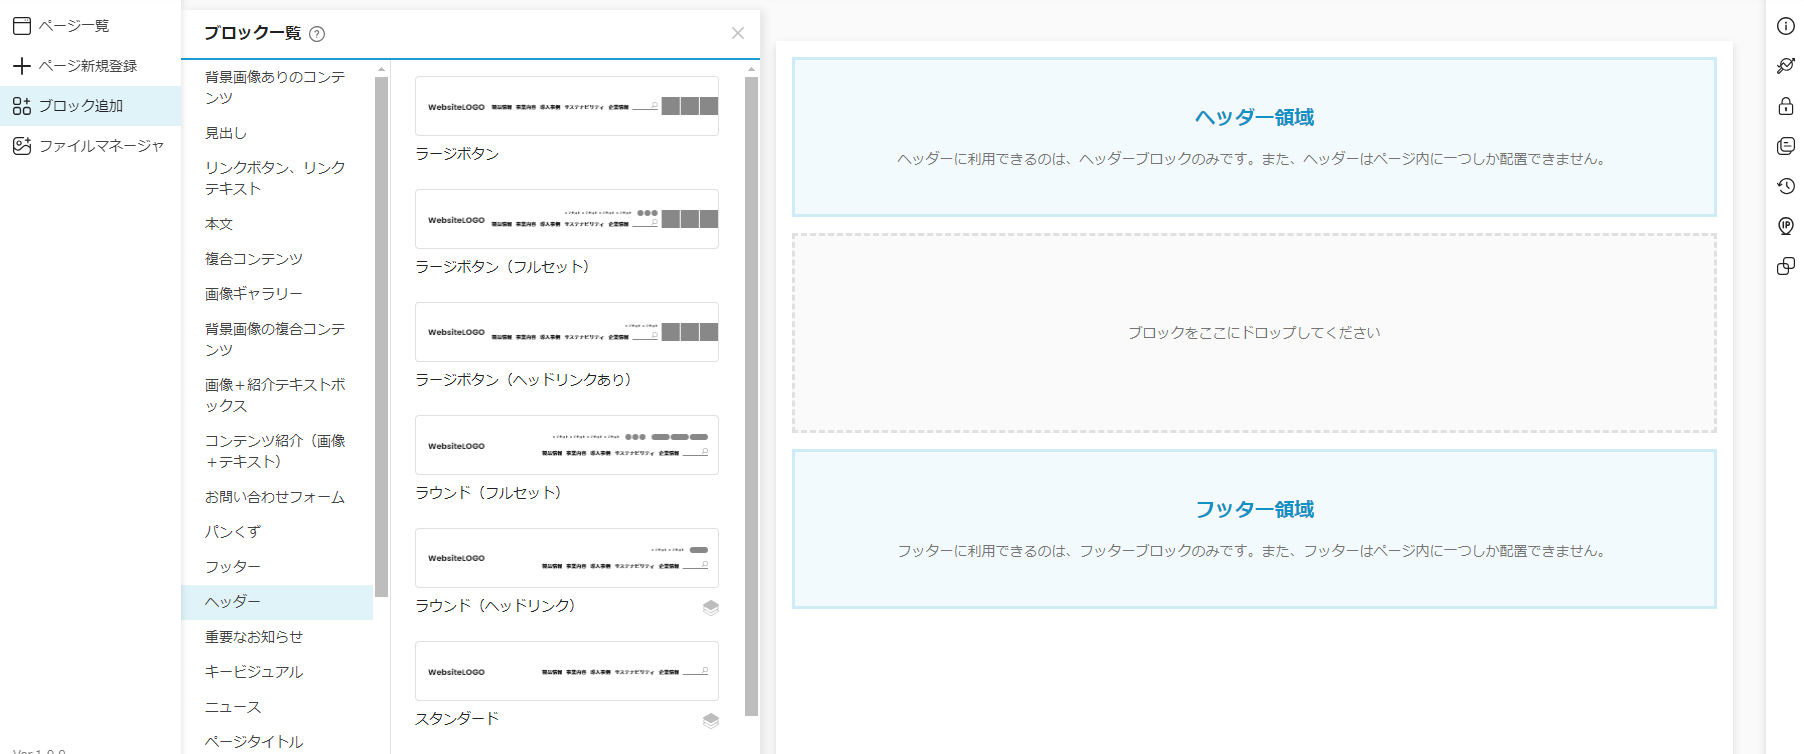Screen dimensions: 1804x754
Task: Click the ブロックをここにドロップしてください drop zone
Action: [x=1254, y=333]
